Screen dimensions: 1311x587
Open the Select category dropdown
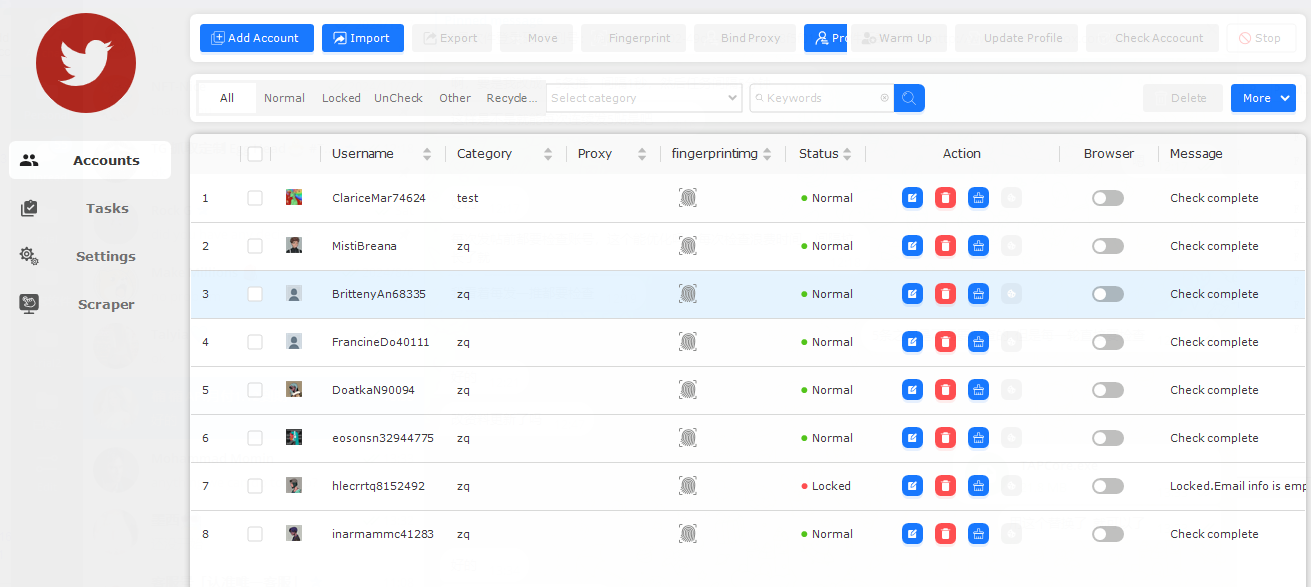click(x=643, y=98)
